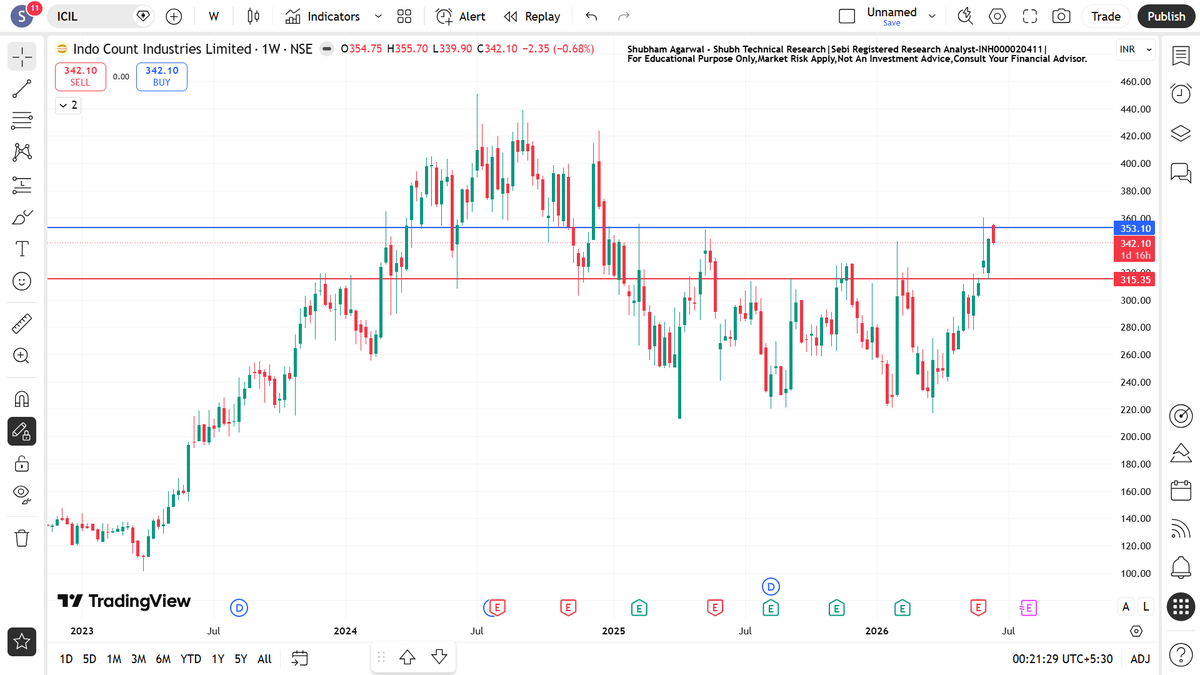This screenshot has height=675, width=1200.
Task: Open the Fibonacci retracement tools
Action: (x=22, y=120)
